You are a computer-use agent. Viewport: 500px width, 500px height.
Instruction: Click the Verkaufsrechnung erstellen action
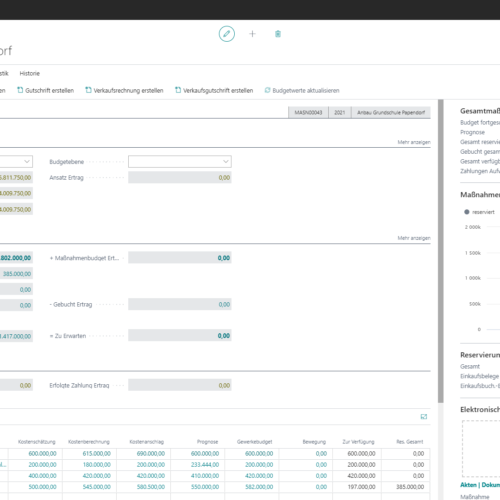click(x=124, y=90)
